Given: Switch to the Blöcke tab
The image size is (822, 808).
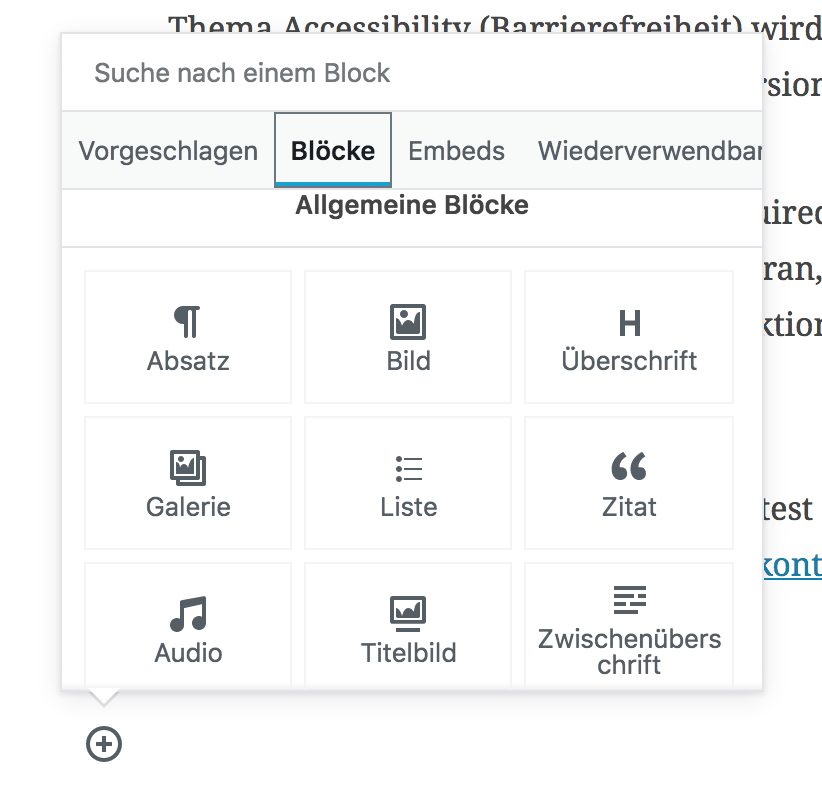Looking at the screenshot, I should pyautogui.click(x=333, y=150).
